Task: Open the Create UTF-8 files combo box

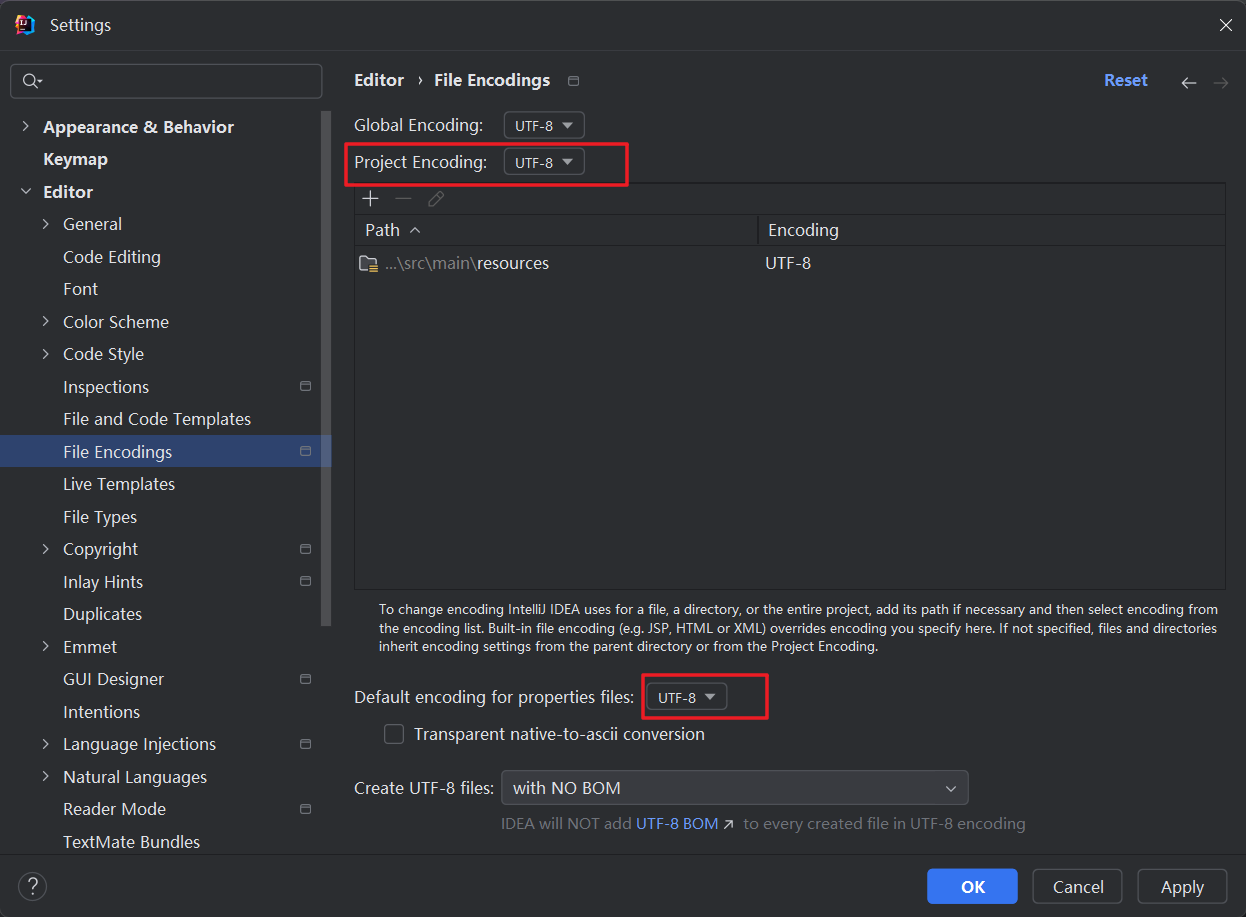Action: (734, 788)
